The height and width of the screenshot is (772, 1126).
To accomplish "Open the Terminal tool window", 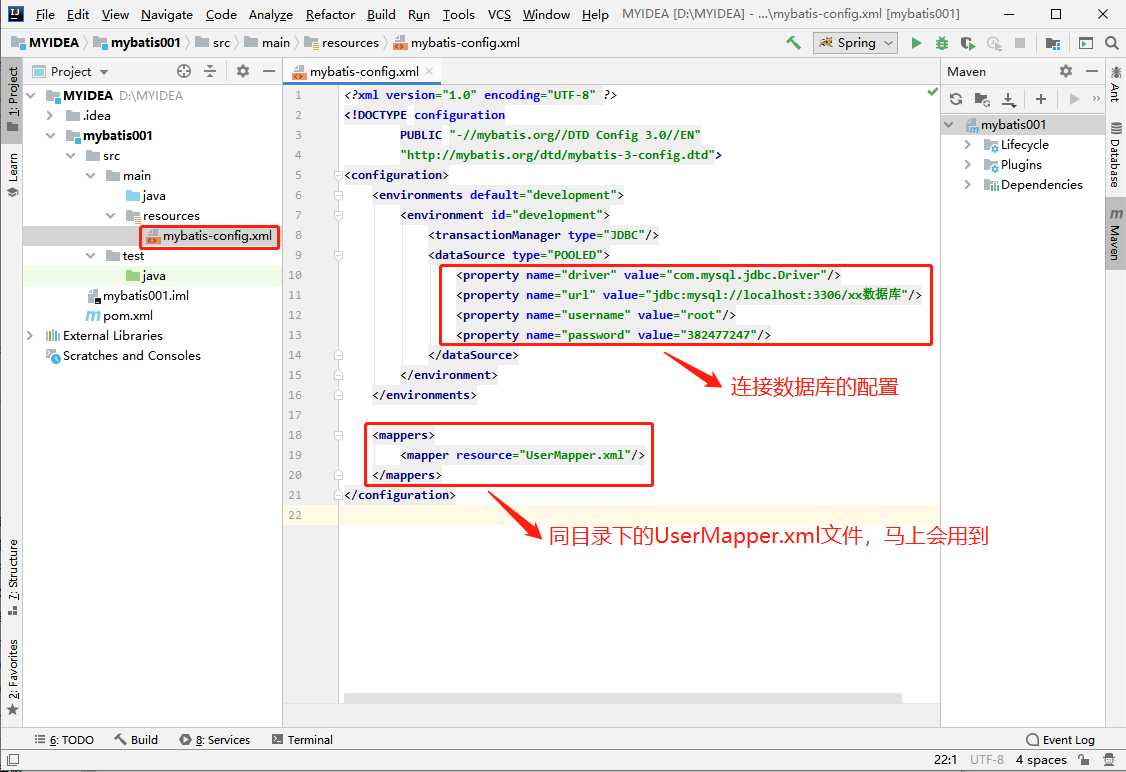I will pyautogui.click(x=302, y=740).
